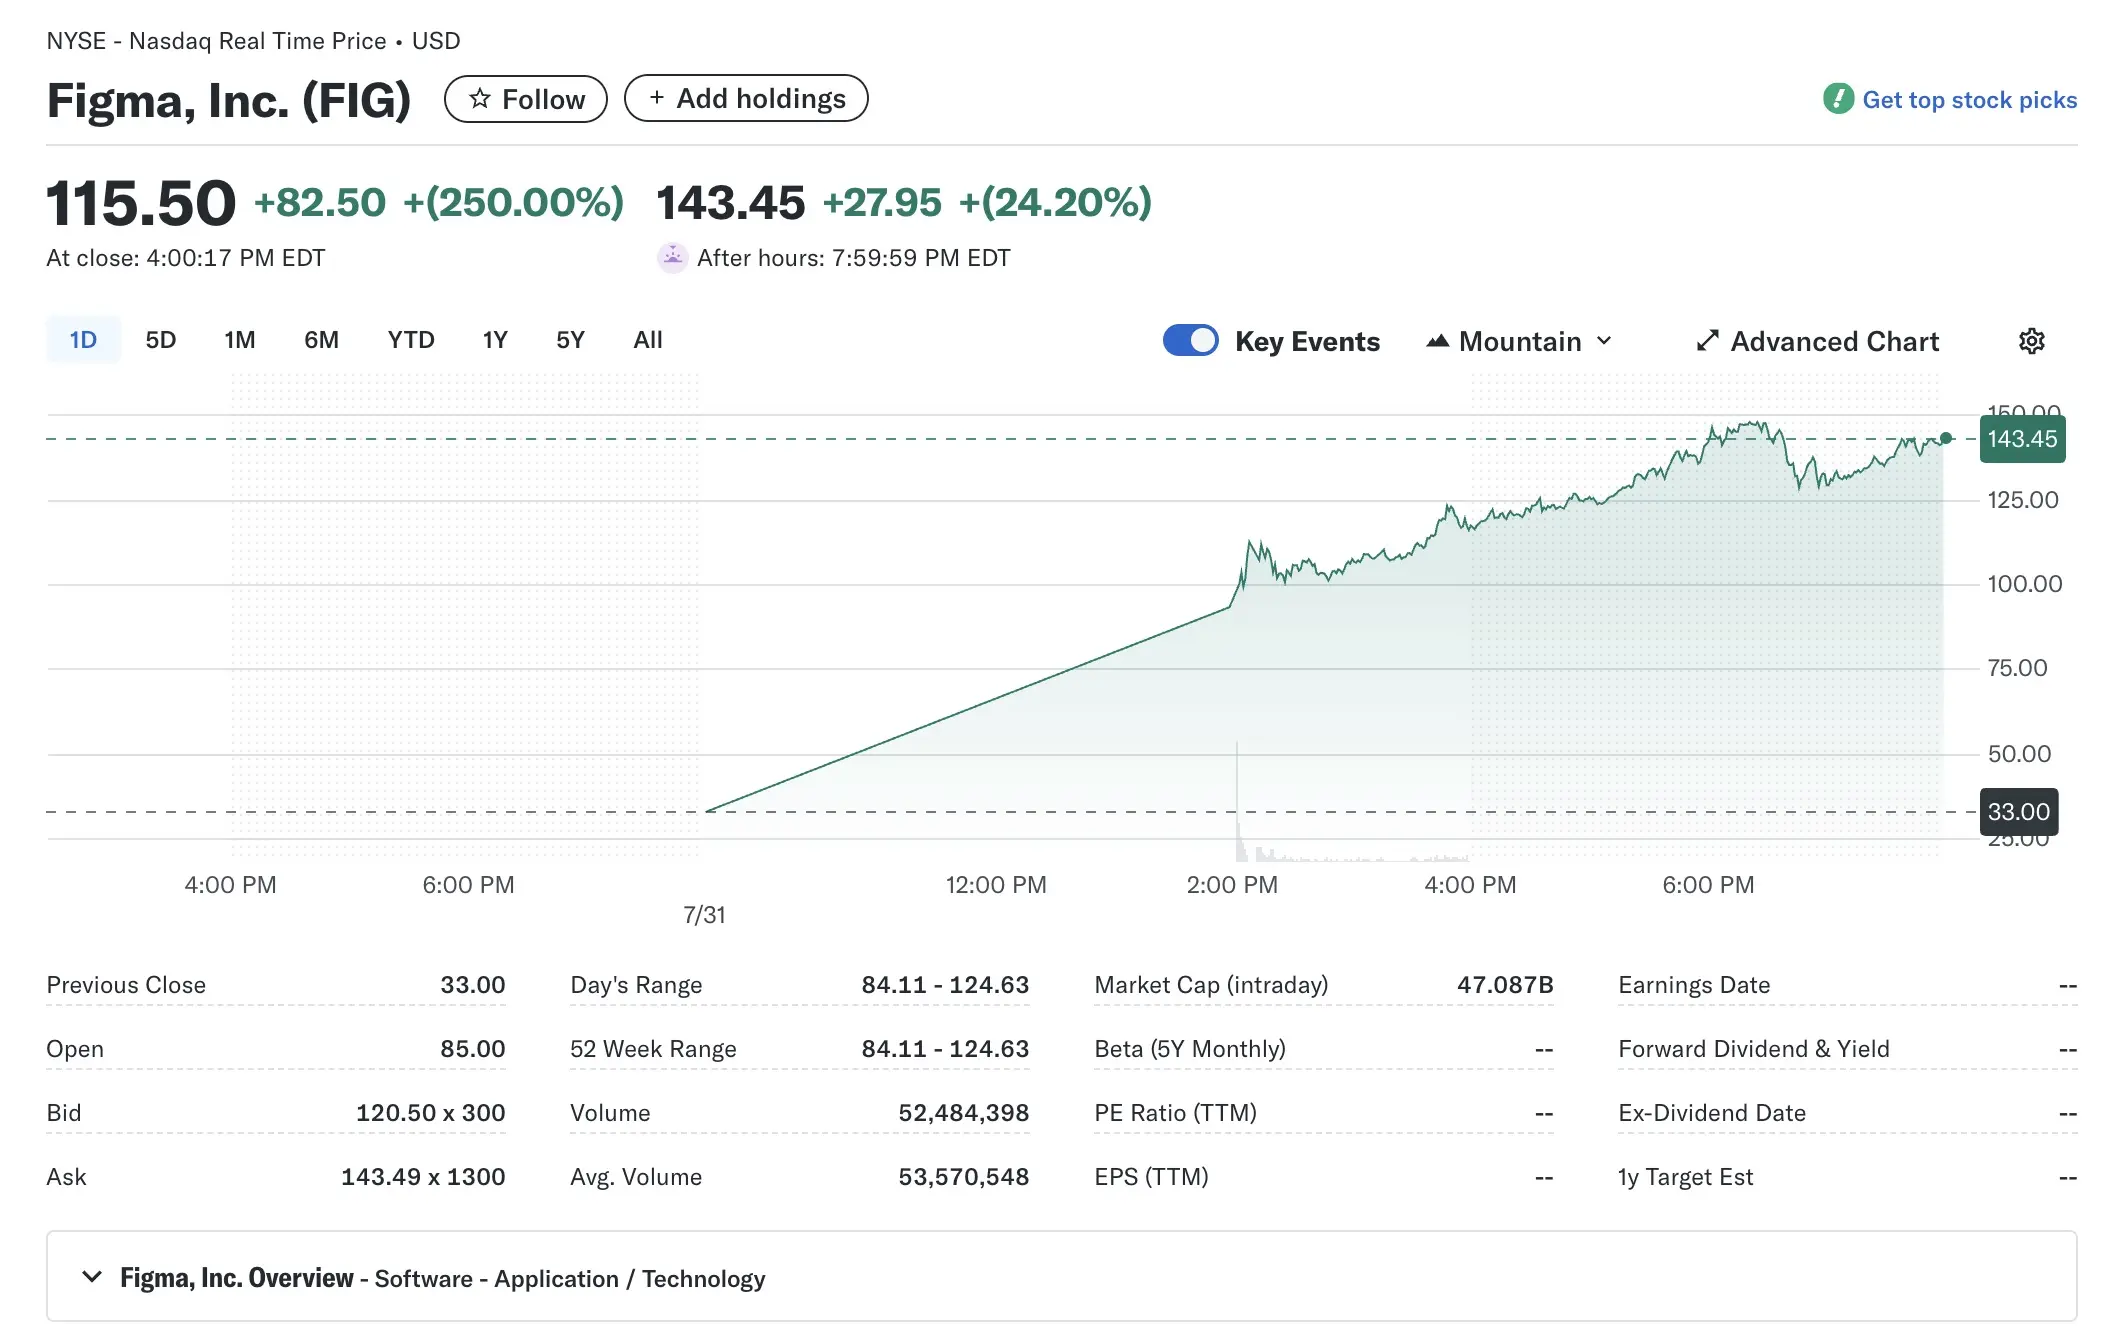Select the All range tab

click(x=647, y=340)
